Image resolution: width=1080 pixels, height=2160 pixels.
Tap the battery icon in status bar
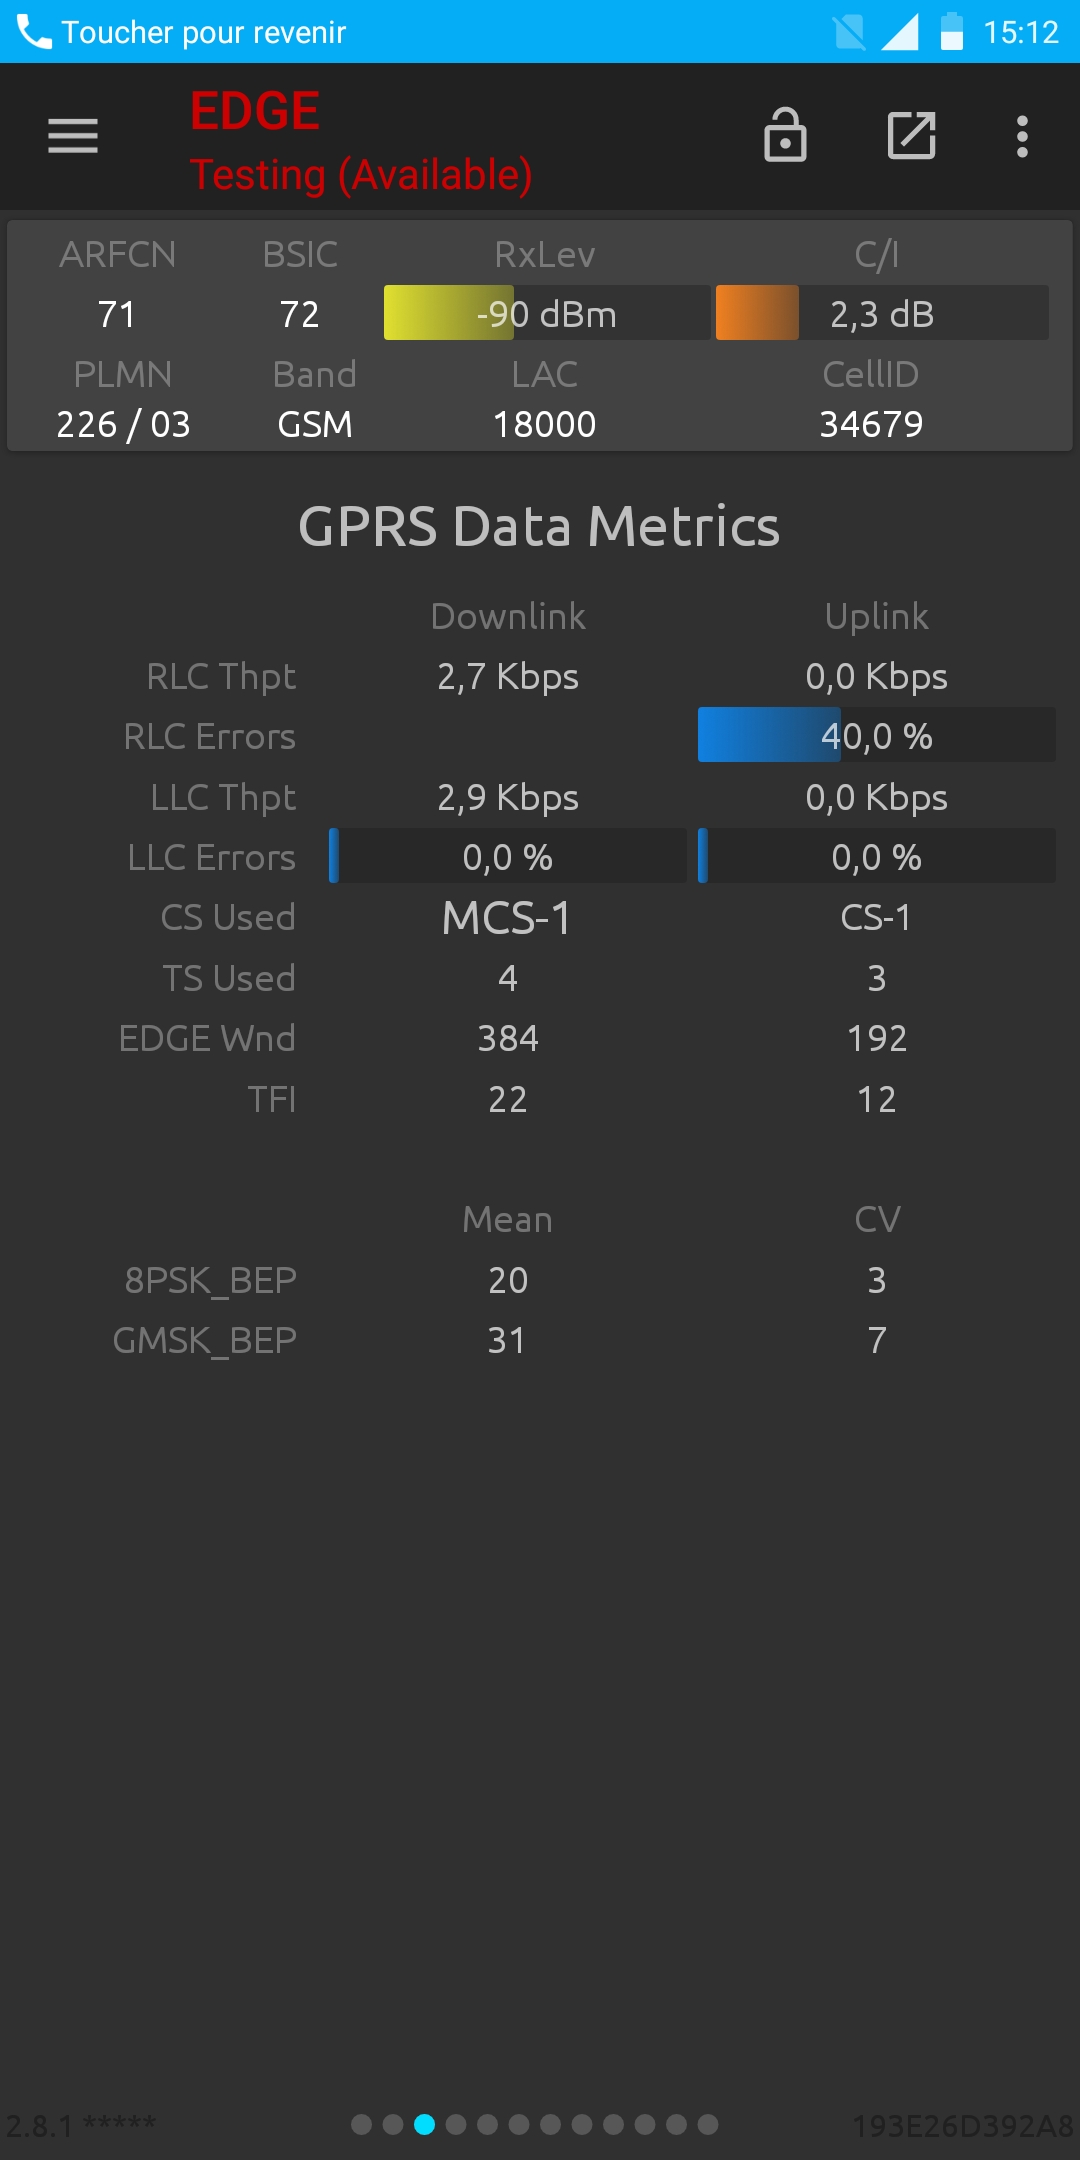coord(952,32)
